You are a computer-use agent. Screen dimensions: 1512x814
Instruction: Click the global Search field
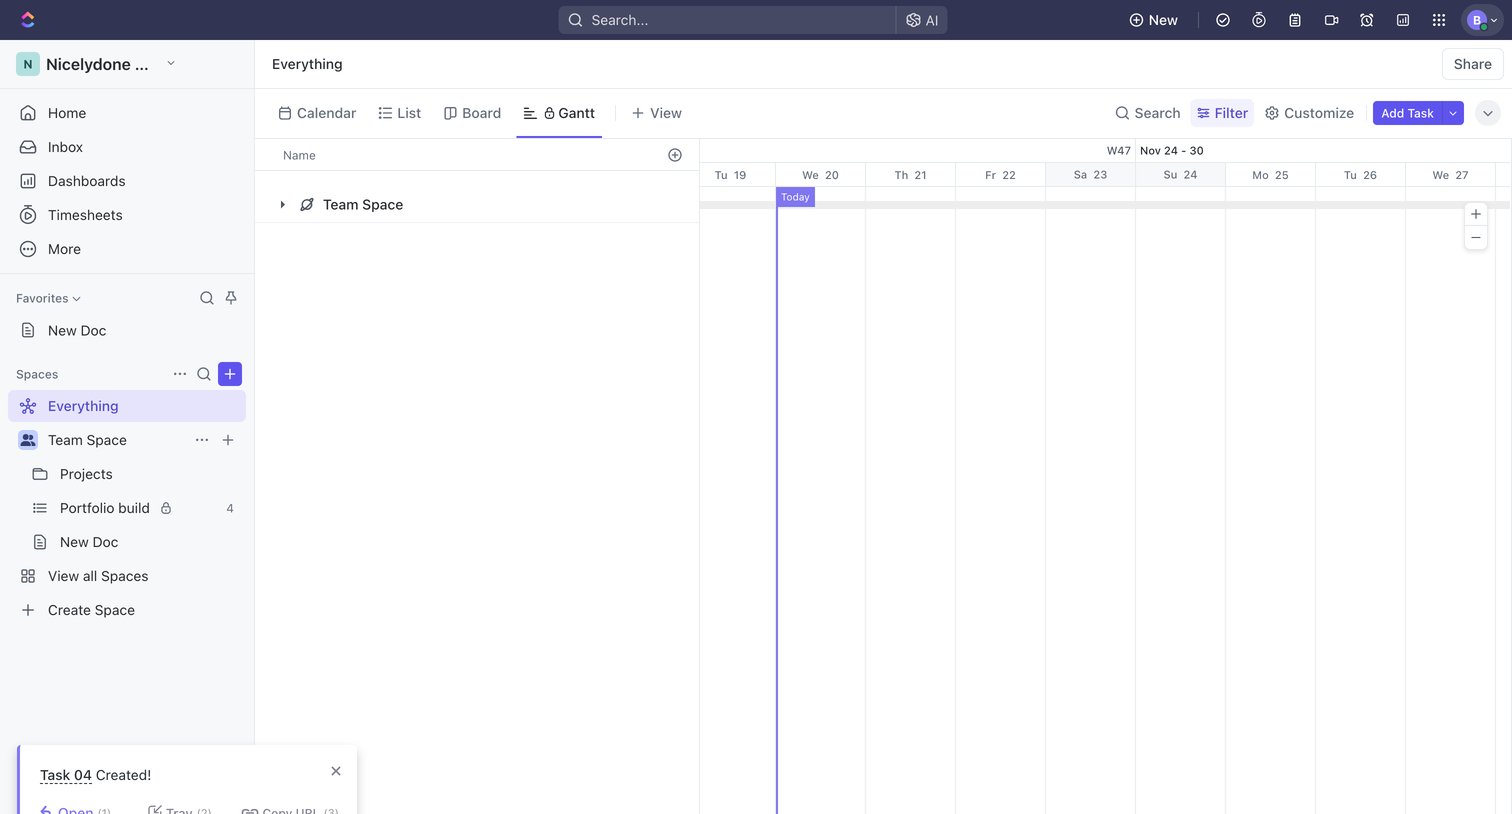pyautogui.click(x=727, y=20)
